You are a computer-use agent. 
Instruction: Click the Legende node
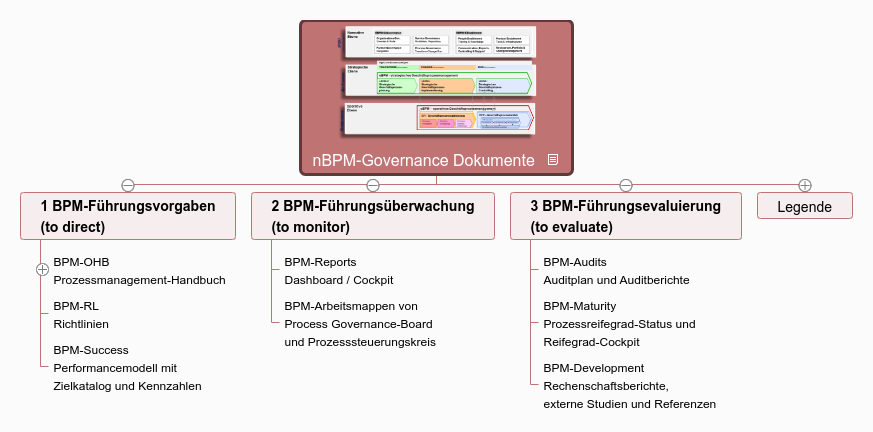tap(805, 206)
